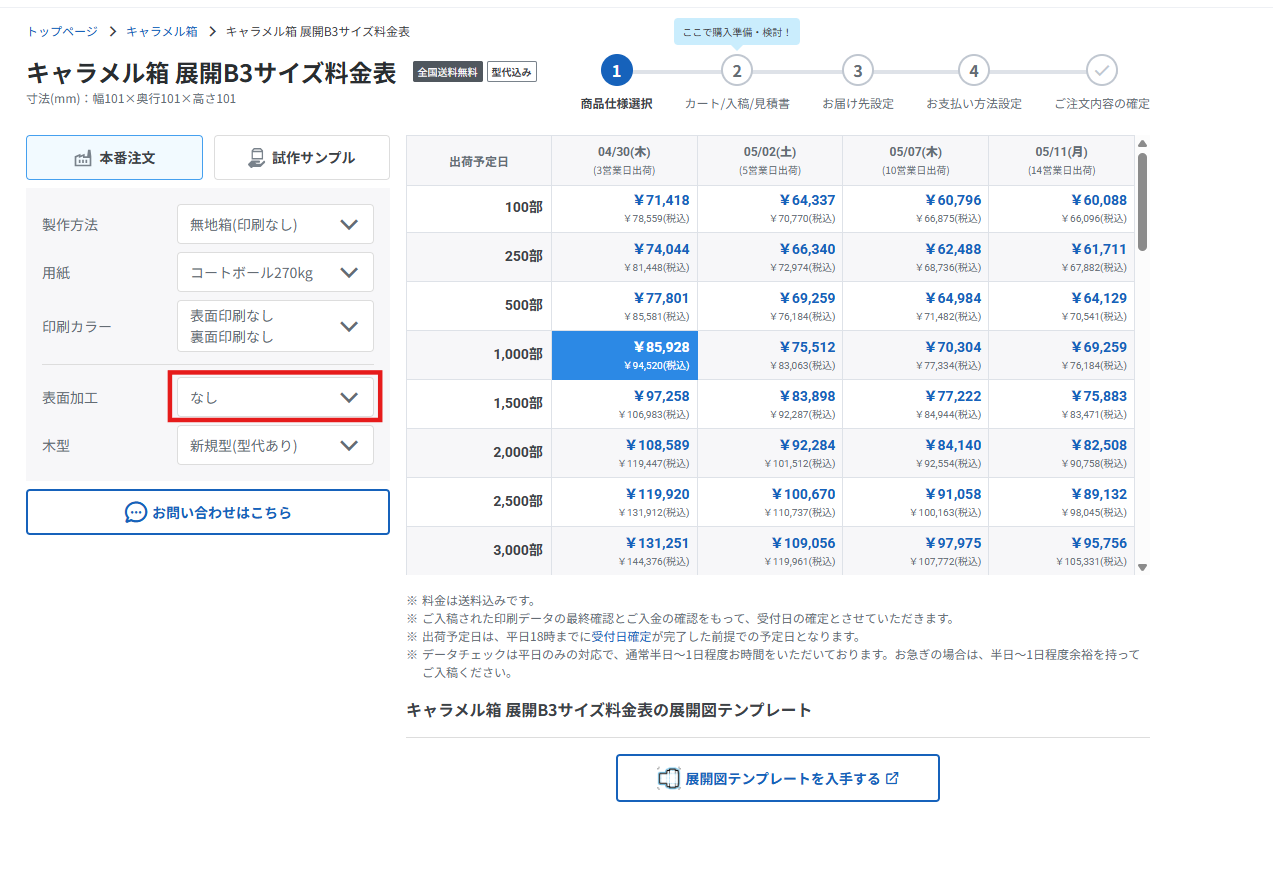Go to トップページ breadcrumb link
The width and height of the screenshot is (1273, 874).
(x=62, y=32)
